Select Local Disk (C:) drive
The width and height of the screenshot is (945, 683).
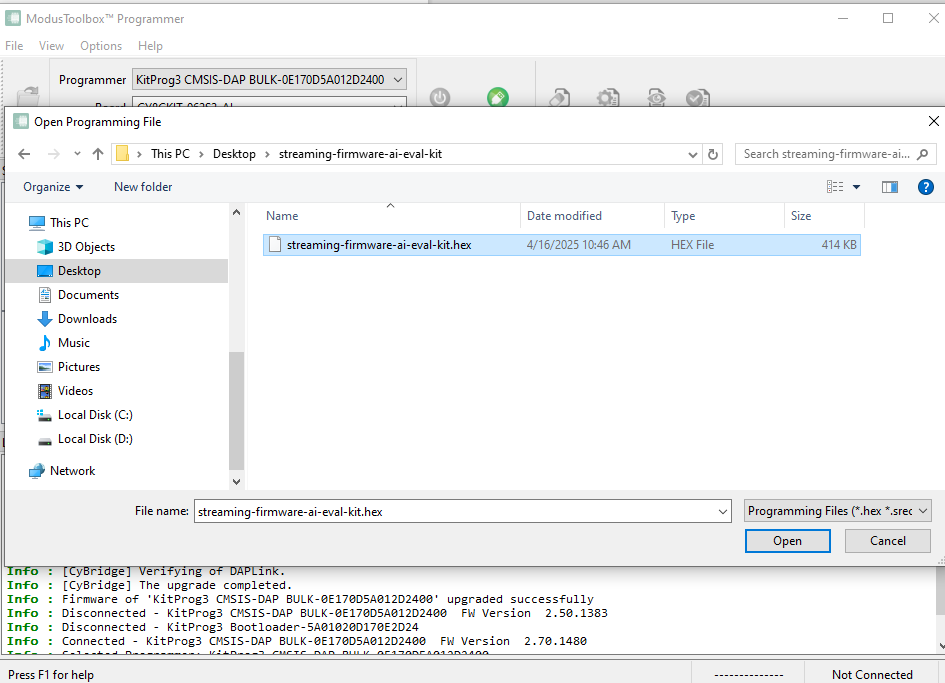point(95,415)
